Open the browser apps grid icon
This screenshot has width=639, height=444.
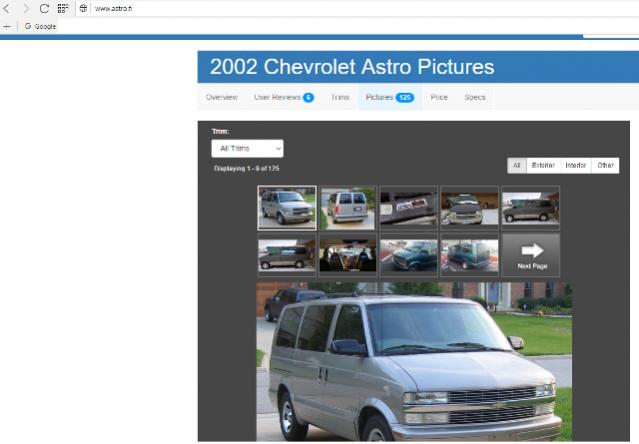coord(63,8)
